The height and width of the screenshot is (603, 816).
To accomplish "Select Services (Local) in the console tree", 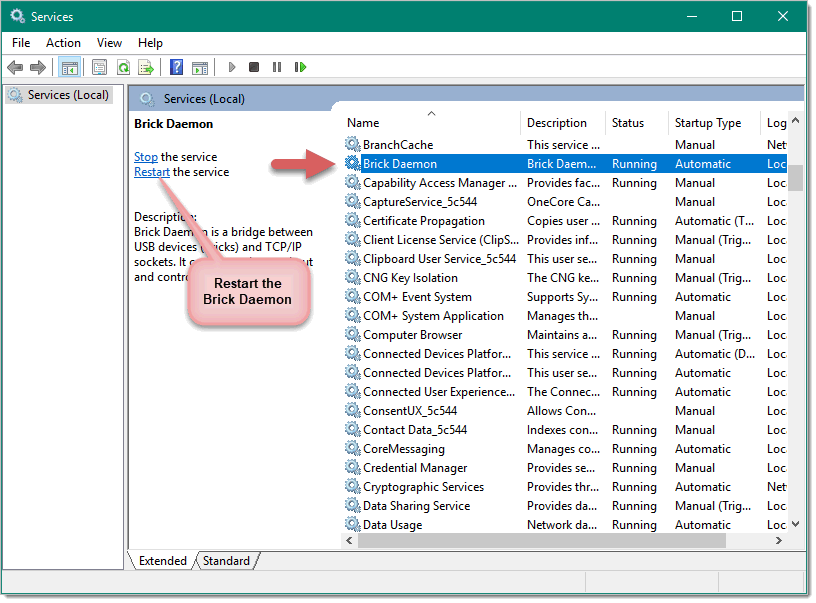I will click(58, 95).
